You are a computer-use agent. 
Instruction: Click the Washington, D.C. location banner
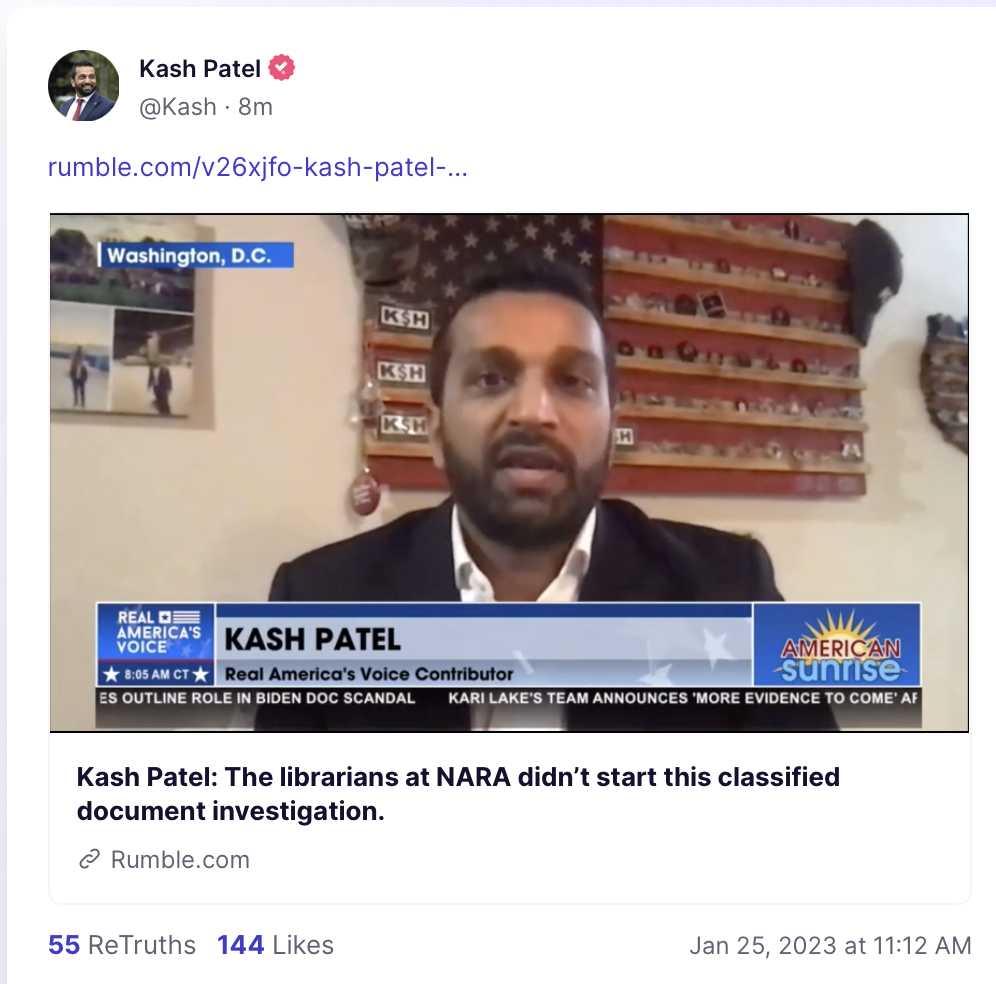[196, 255]
